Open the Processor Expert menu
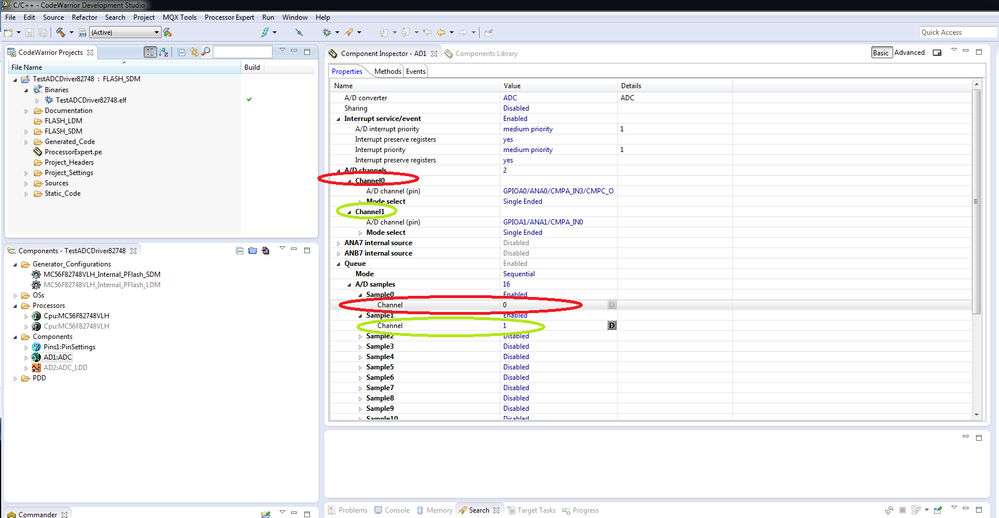999x518 pixels. tap(229, 17)
